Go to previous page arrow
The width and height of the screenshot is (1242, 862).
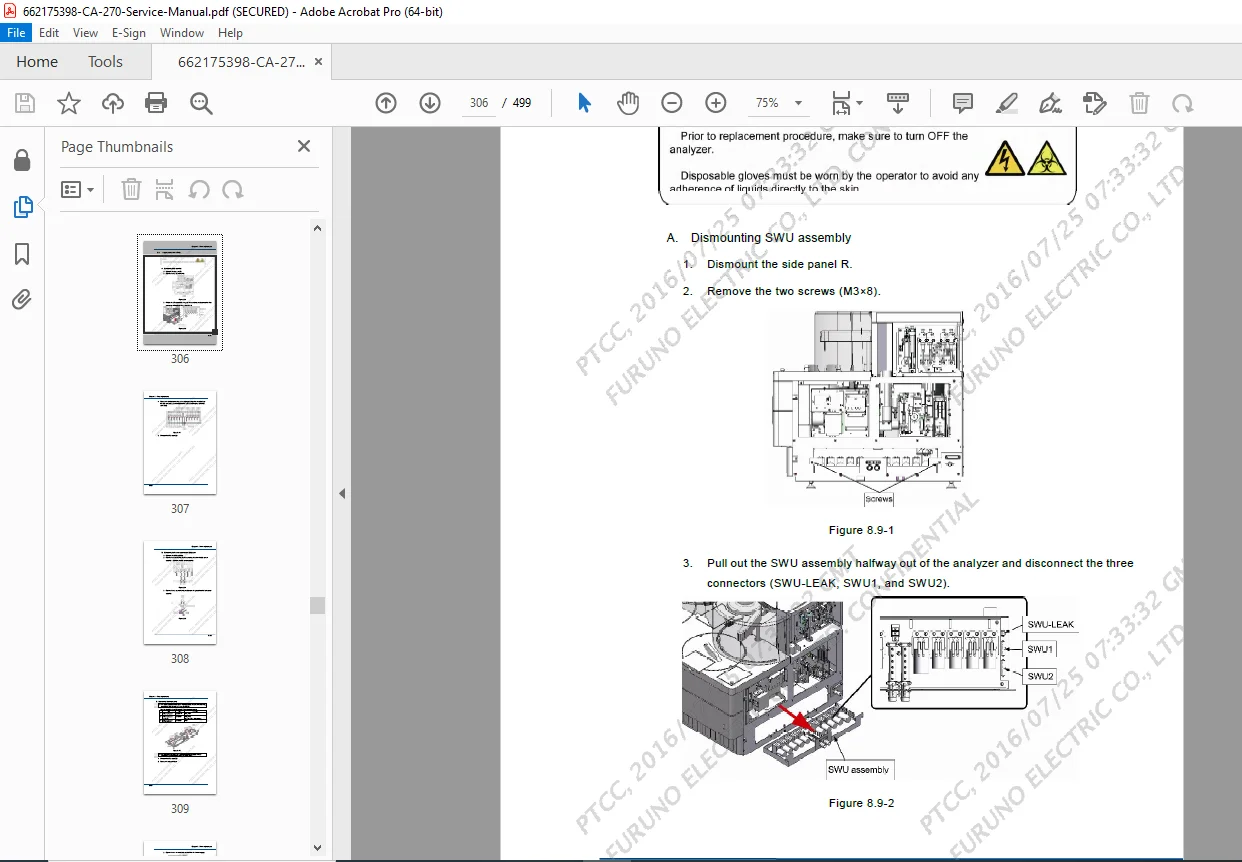click(386, 103)
